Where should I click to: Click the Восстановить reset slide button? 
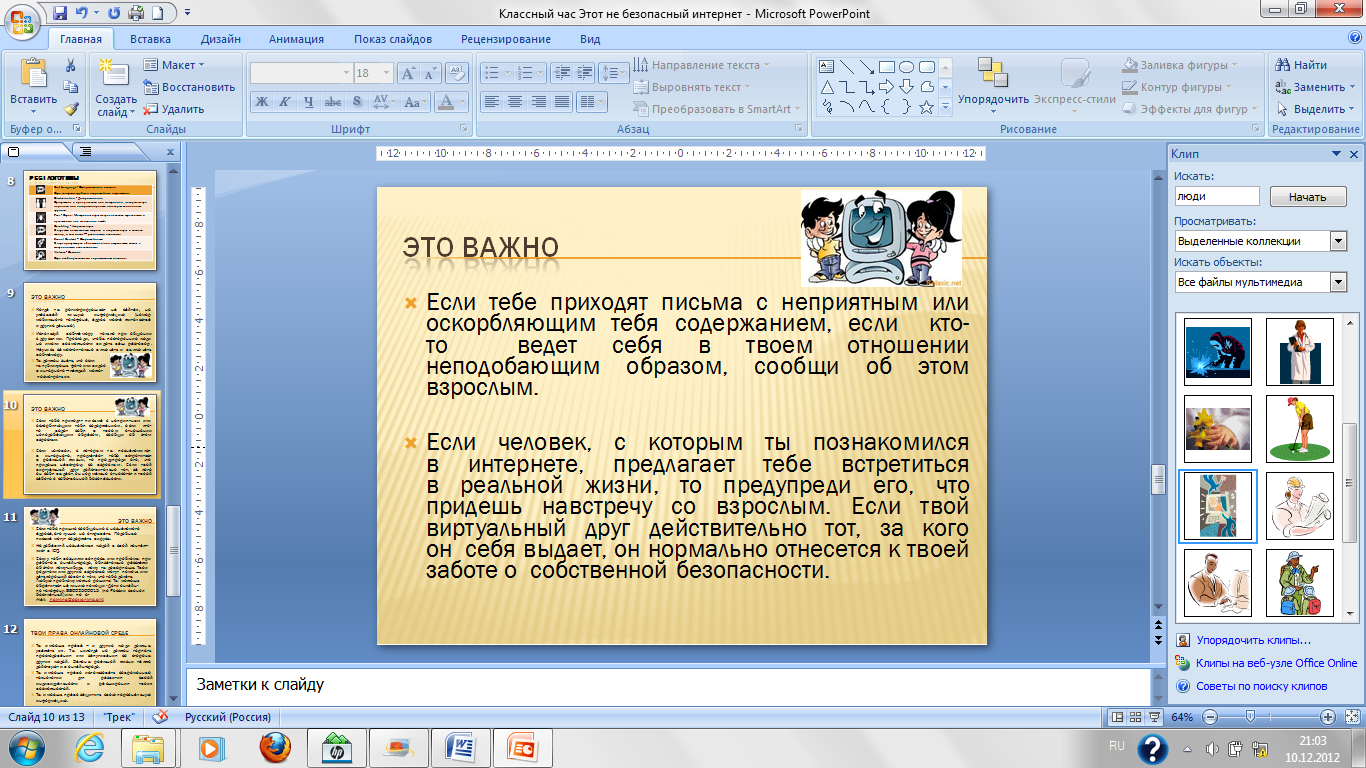[189, 87]
